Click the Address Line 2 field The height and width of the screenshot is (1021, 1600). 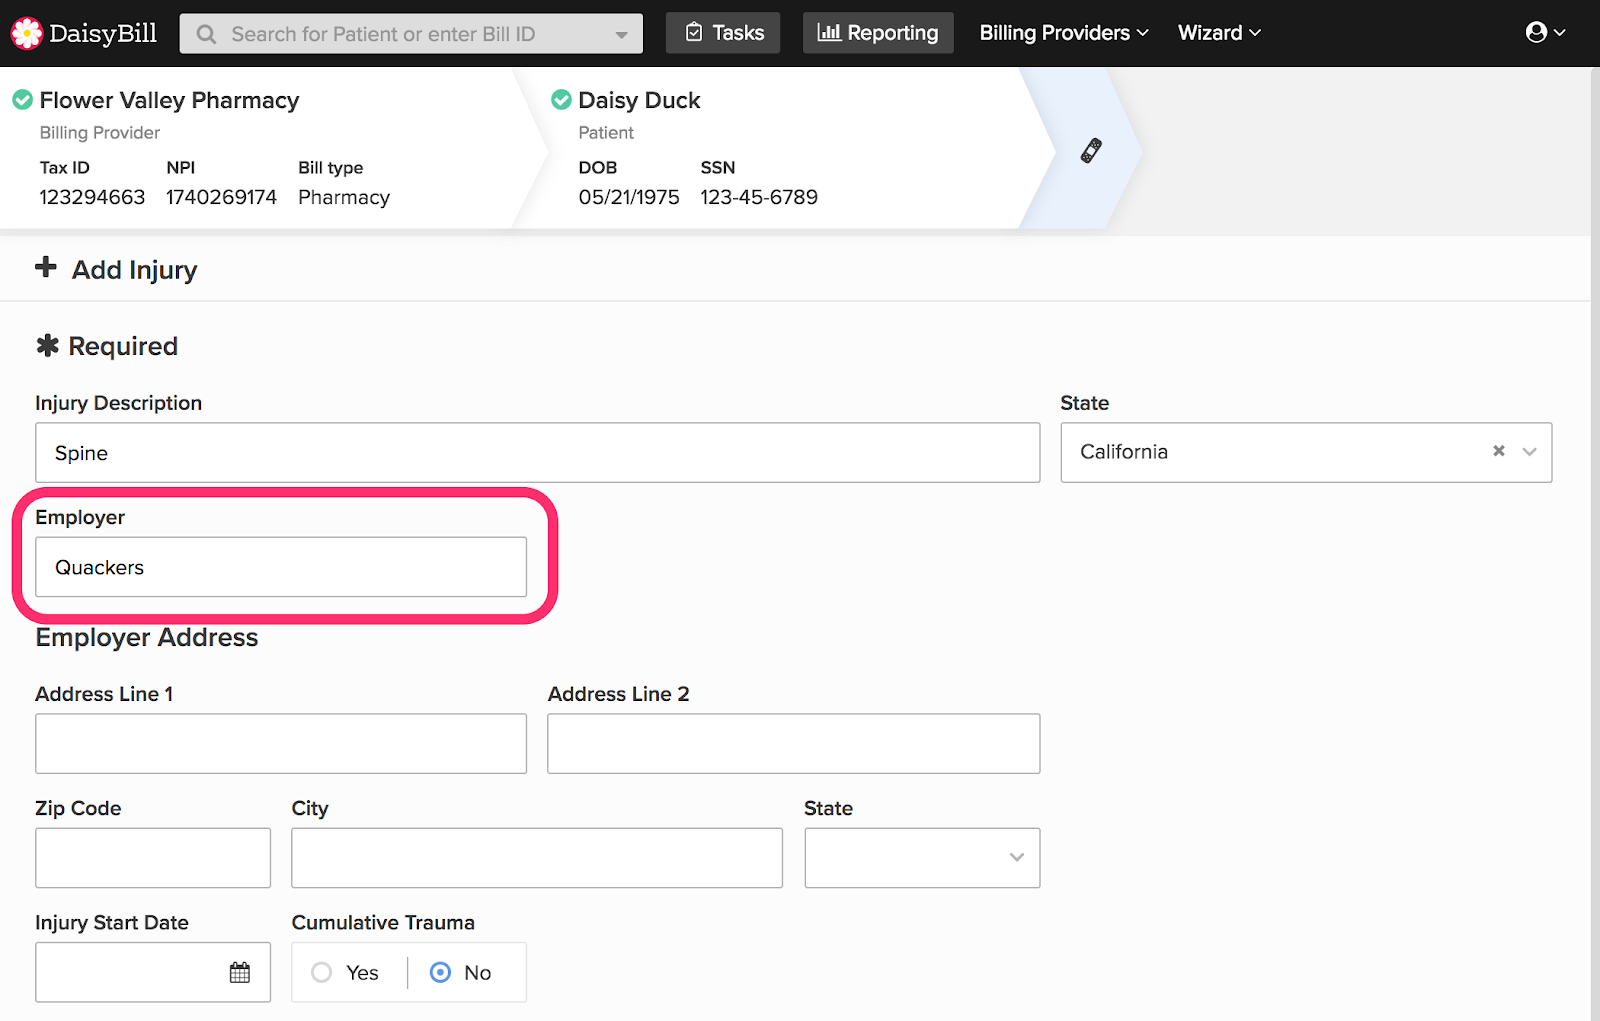(x=793, y=743)
